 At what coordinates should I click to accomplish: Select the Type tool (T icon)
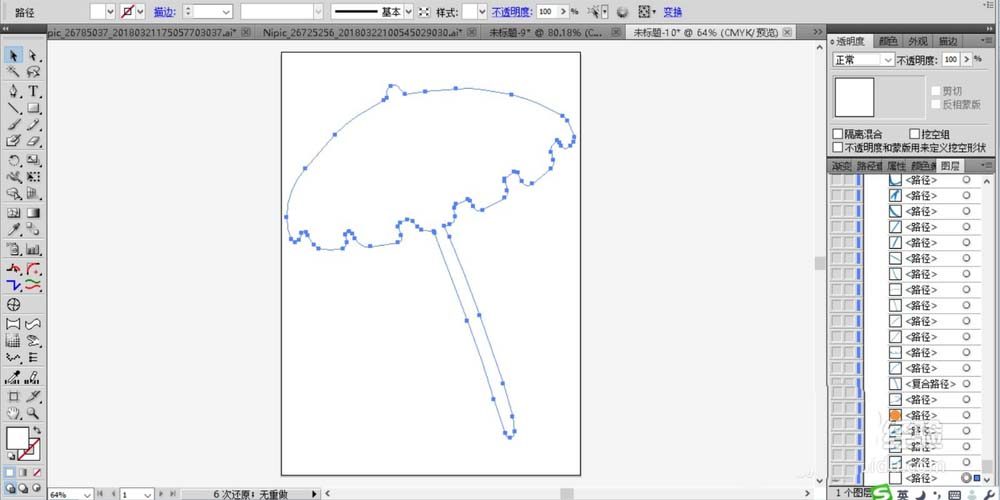pyautogui.click(x=33, y=91)
